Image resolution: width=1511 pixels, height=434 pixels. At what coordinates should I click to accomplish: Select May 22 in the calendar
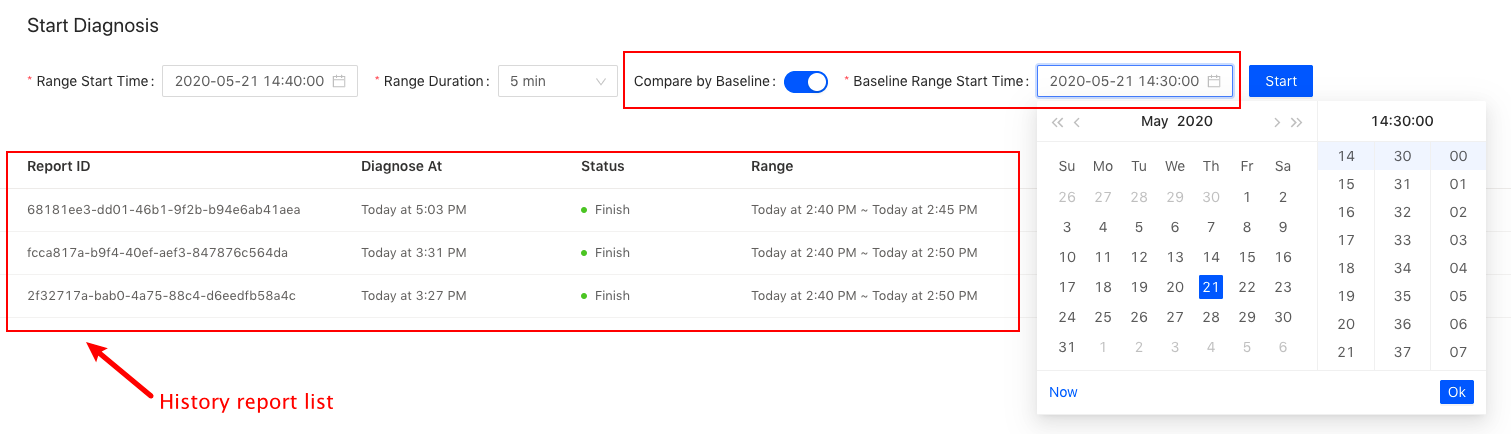click(x=1247, y=287)
